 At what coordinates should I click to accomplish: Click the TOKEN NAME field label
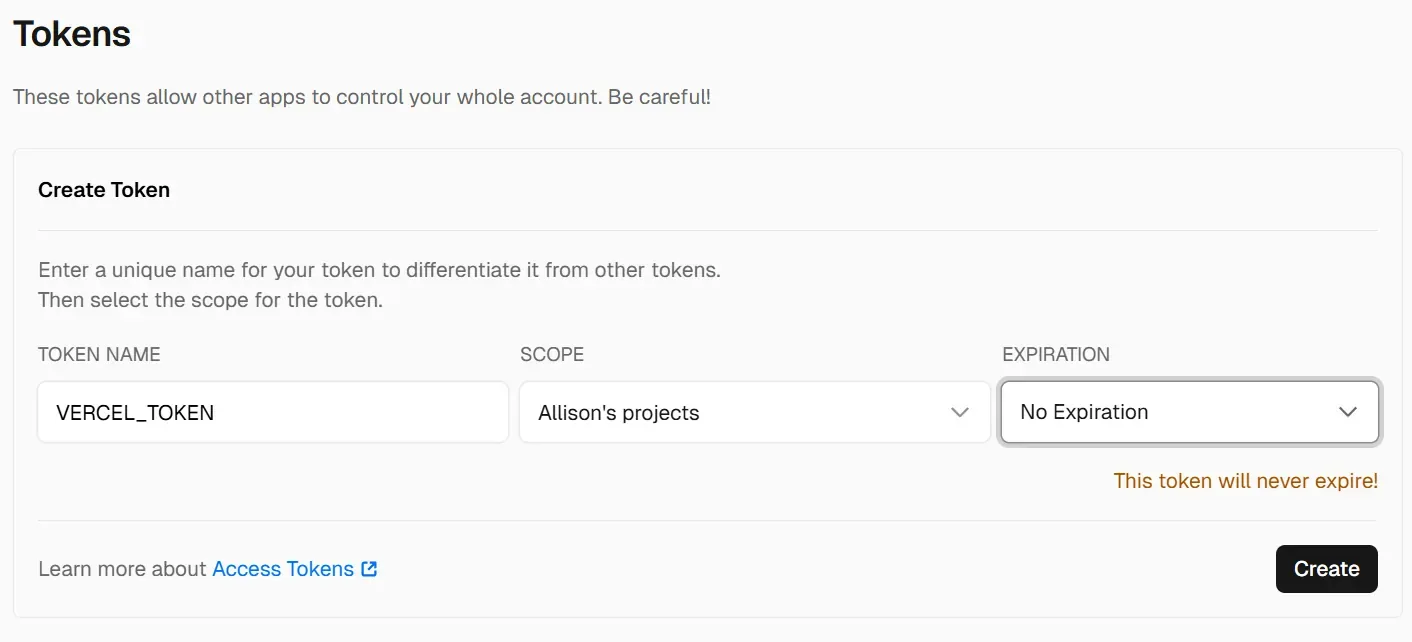[x=99, y=354]
